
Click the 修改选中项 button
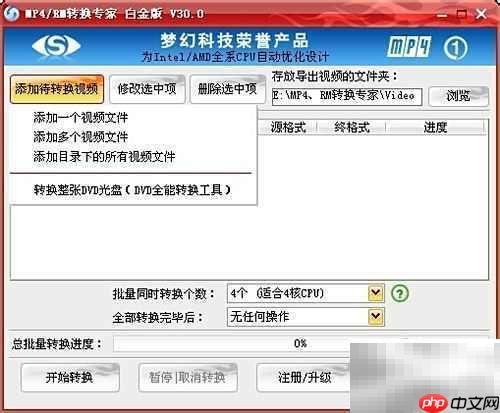click(x=147, y=89)
